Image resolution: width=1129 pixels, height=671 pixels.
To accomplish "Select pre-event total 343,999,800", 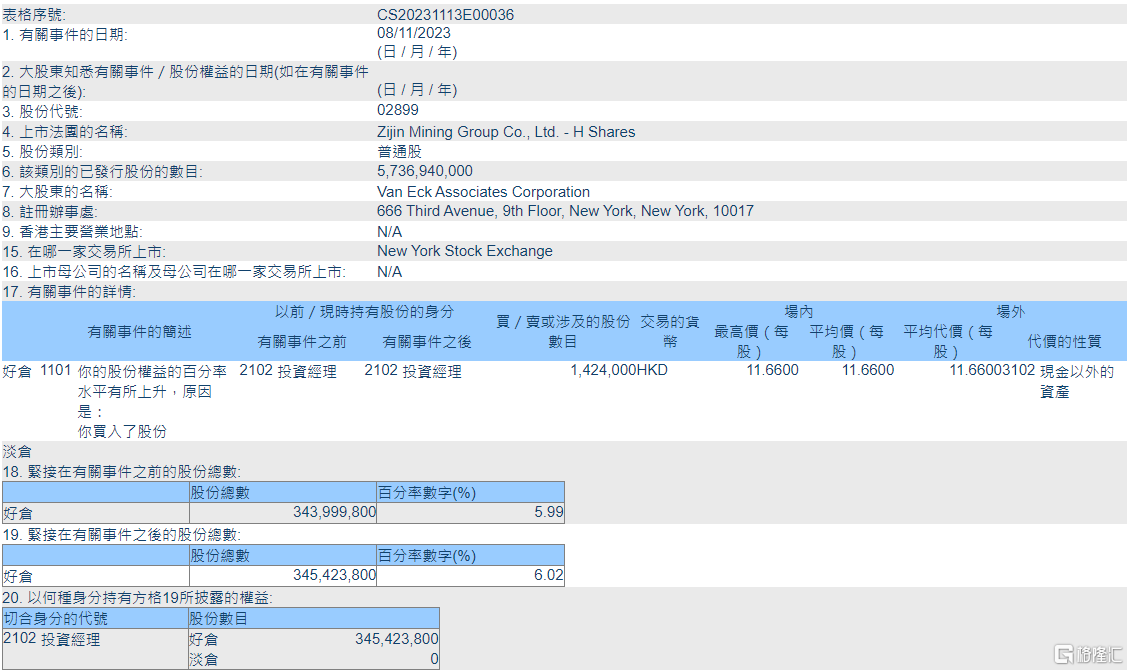I will tap(334, 512).
